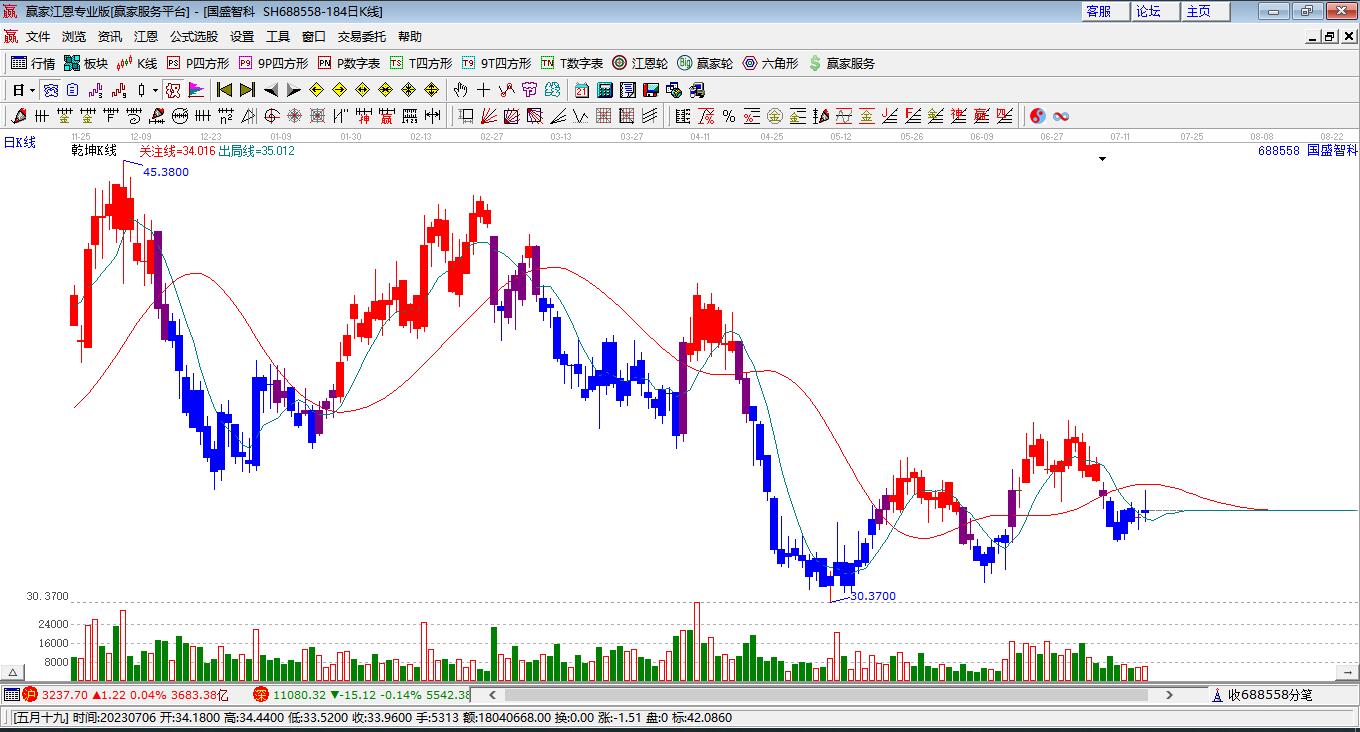Click the blue-red infinity loop icon
The width and height of the screenshot is (1360, 732).
(1061, 116)
